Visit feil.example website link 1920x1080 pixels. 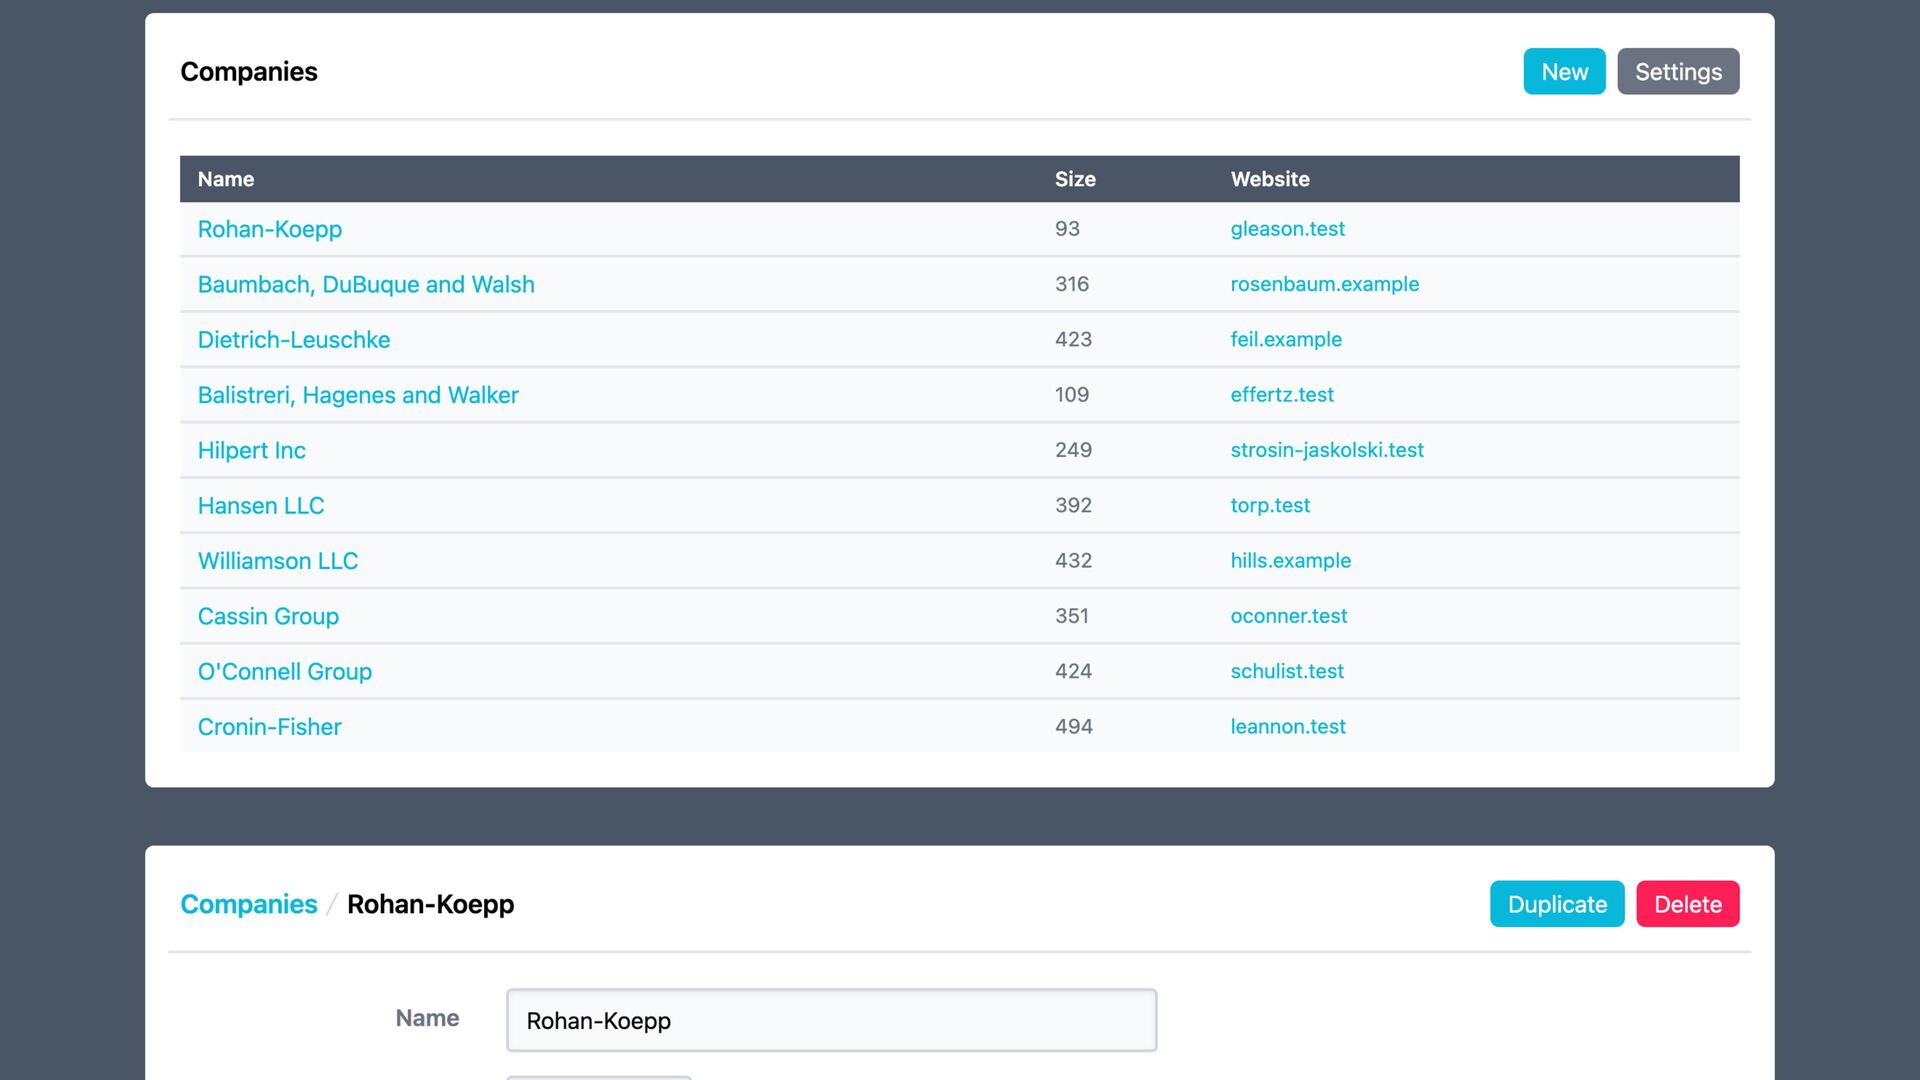click(x=1286, y=340)
